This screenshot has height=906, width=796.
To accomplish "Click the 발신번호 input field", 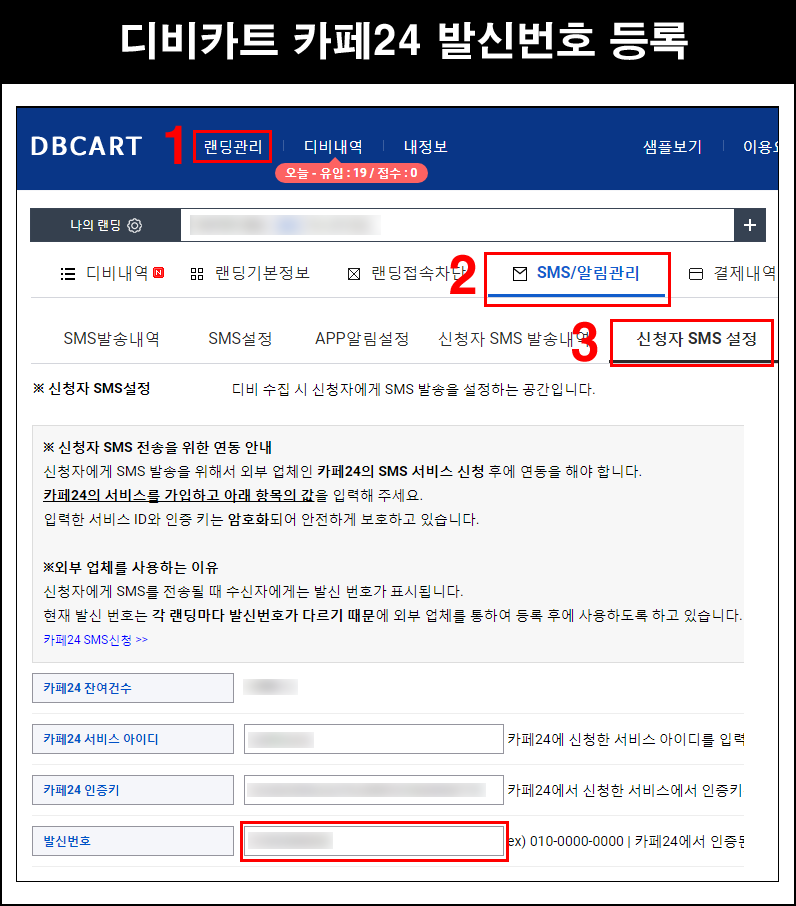I will [x=373, y=841].
